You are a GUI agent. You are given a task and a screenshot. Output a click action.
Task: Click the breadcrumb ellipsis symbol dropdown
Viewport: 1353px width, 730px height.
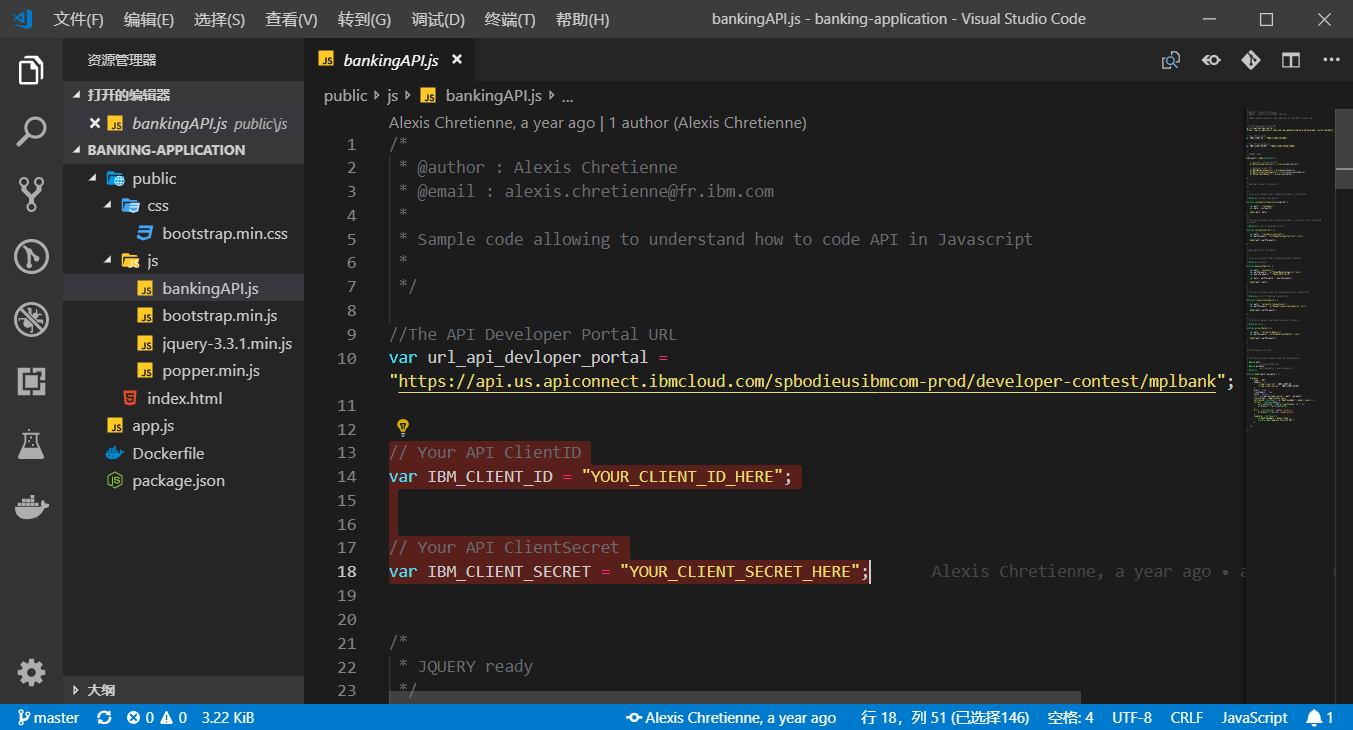(567, 96)
